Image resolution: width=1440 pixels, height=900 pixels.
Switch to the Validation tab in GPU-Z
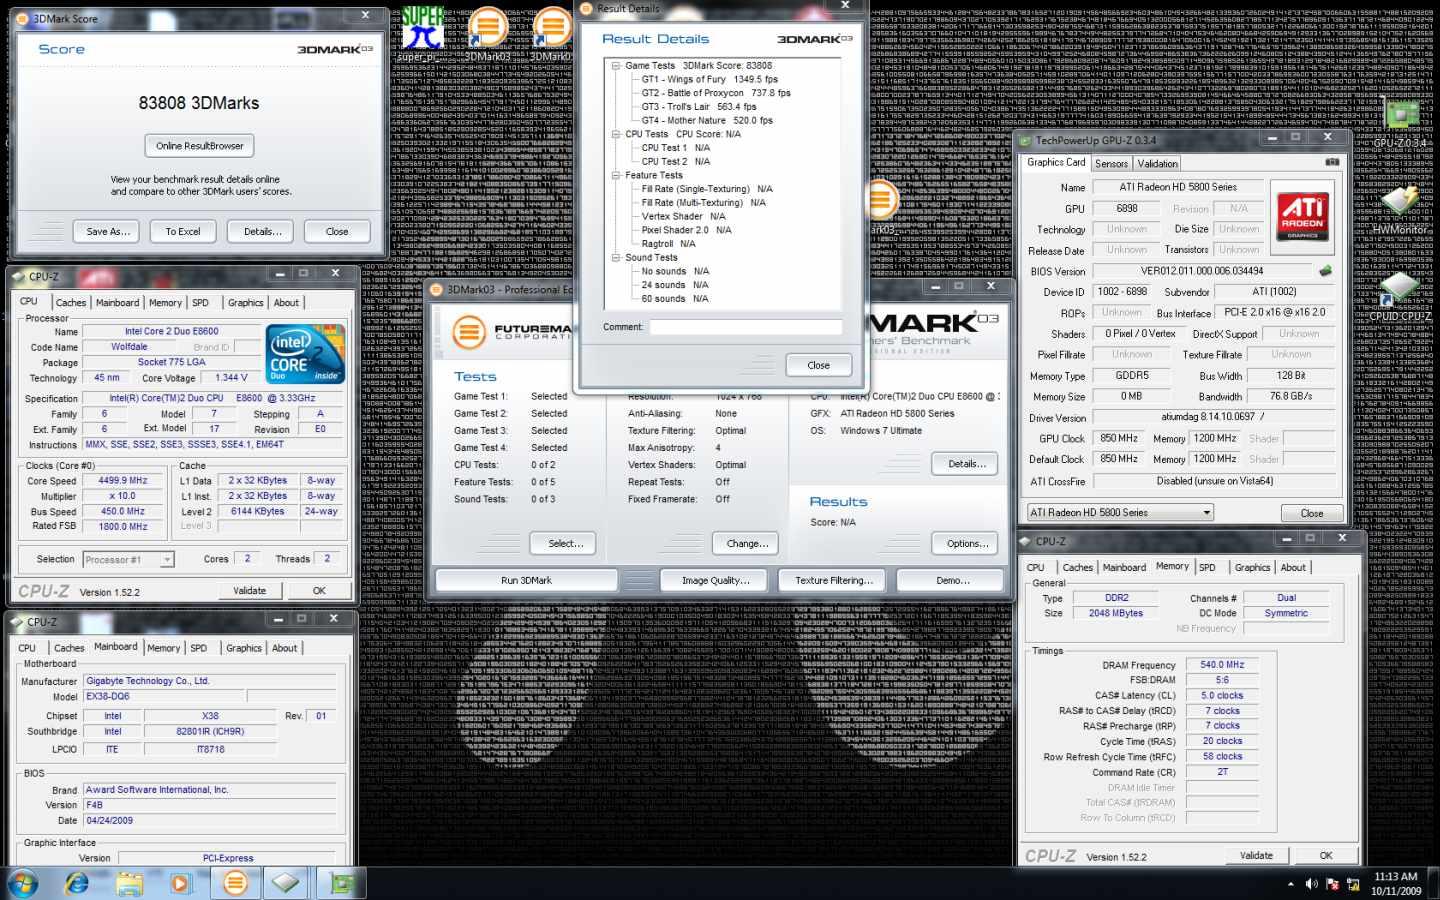point(1157,164)
